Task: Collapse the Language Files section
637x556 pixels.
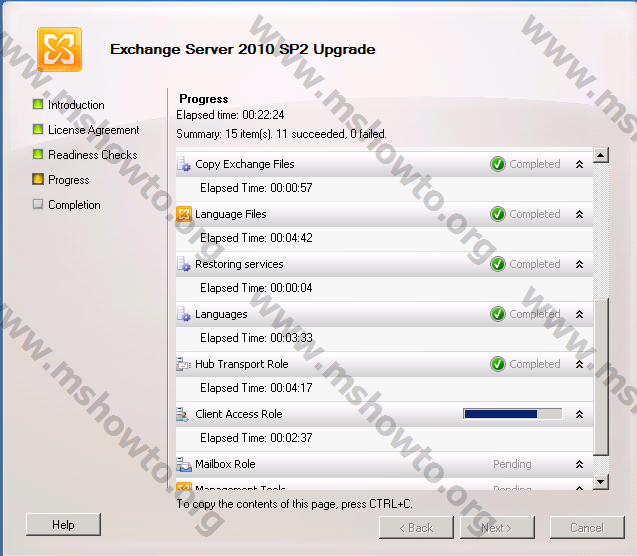Action: point(579,214)
